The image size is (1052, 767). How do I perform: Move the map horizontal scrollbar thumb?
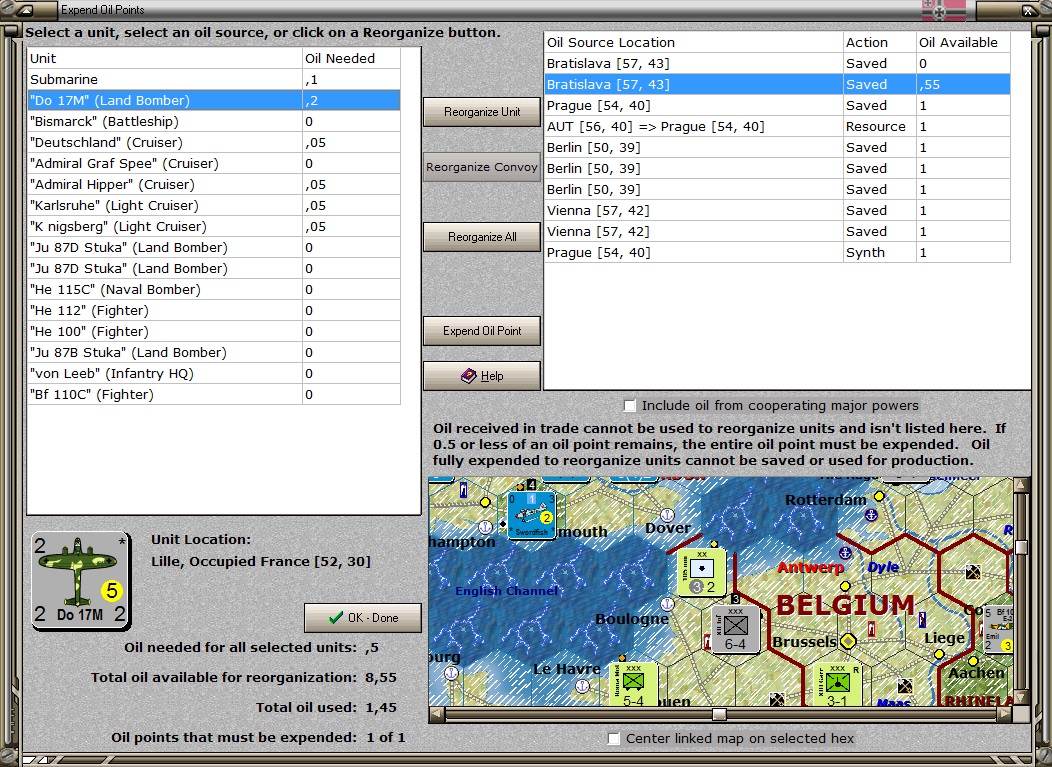719,714
